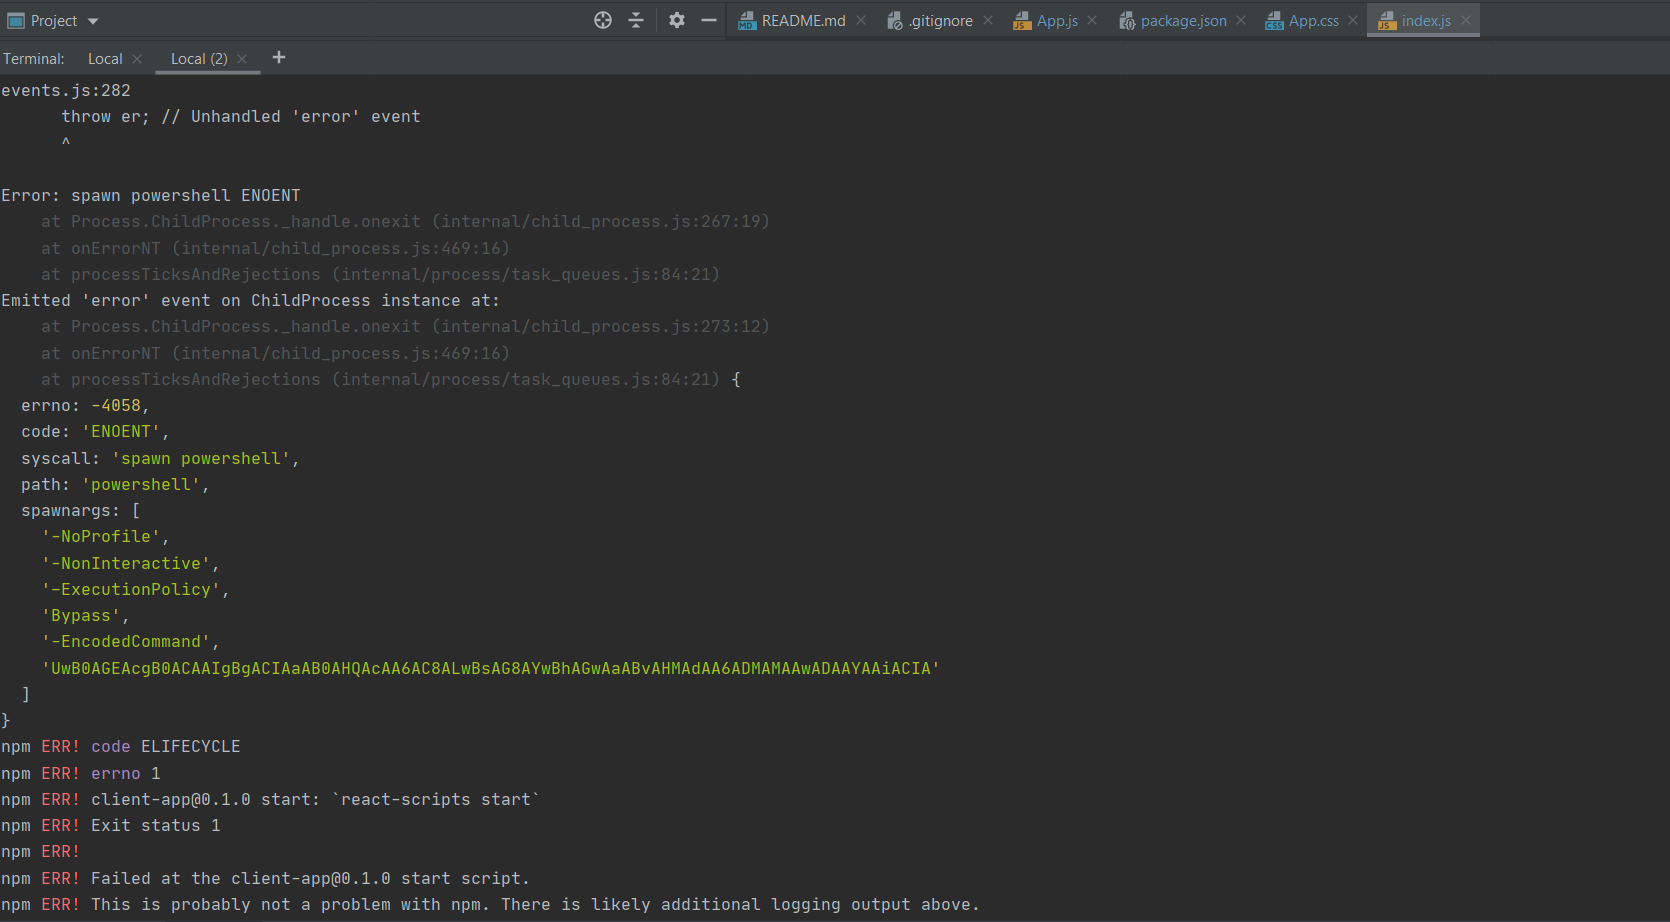Close the package.json tab
The image size is (1670, 922).
[1241, 20]
